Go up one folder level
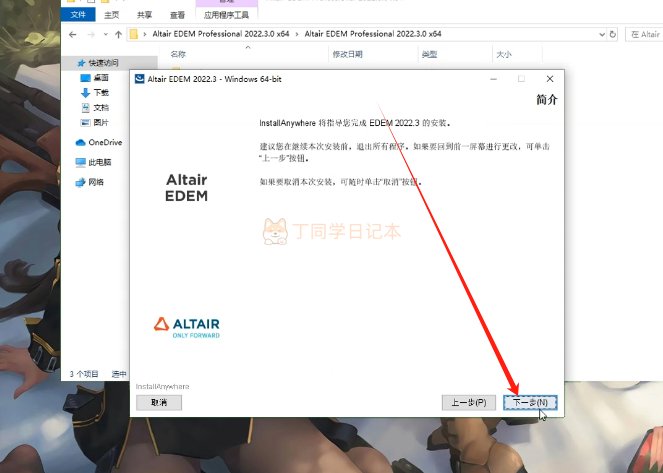 point(118,35)
